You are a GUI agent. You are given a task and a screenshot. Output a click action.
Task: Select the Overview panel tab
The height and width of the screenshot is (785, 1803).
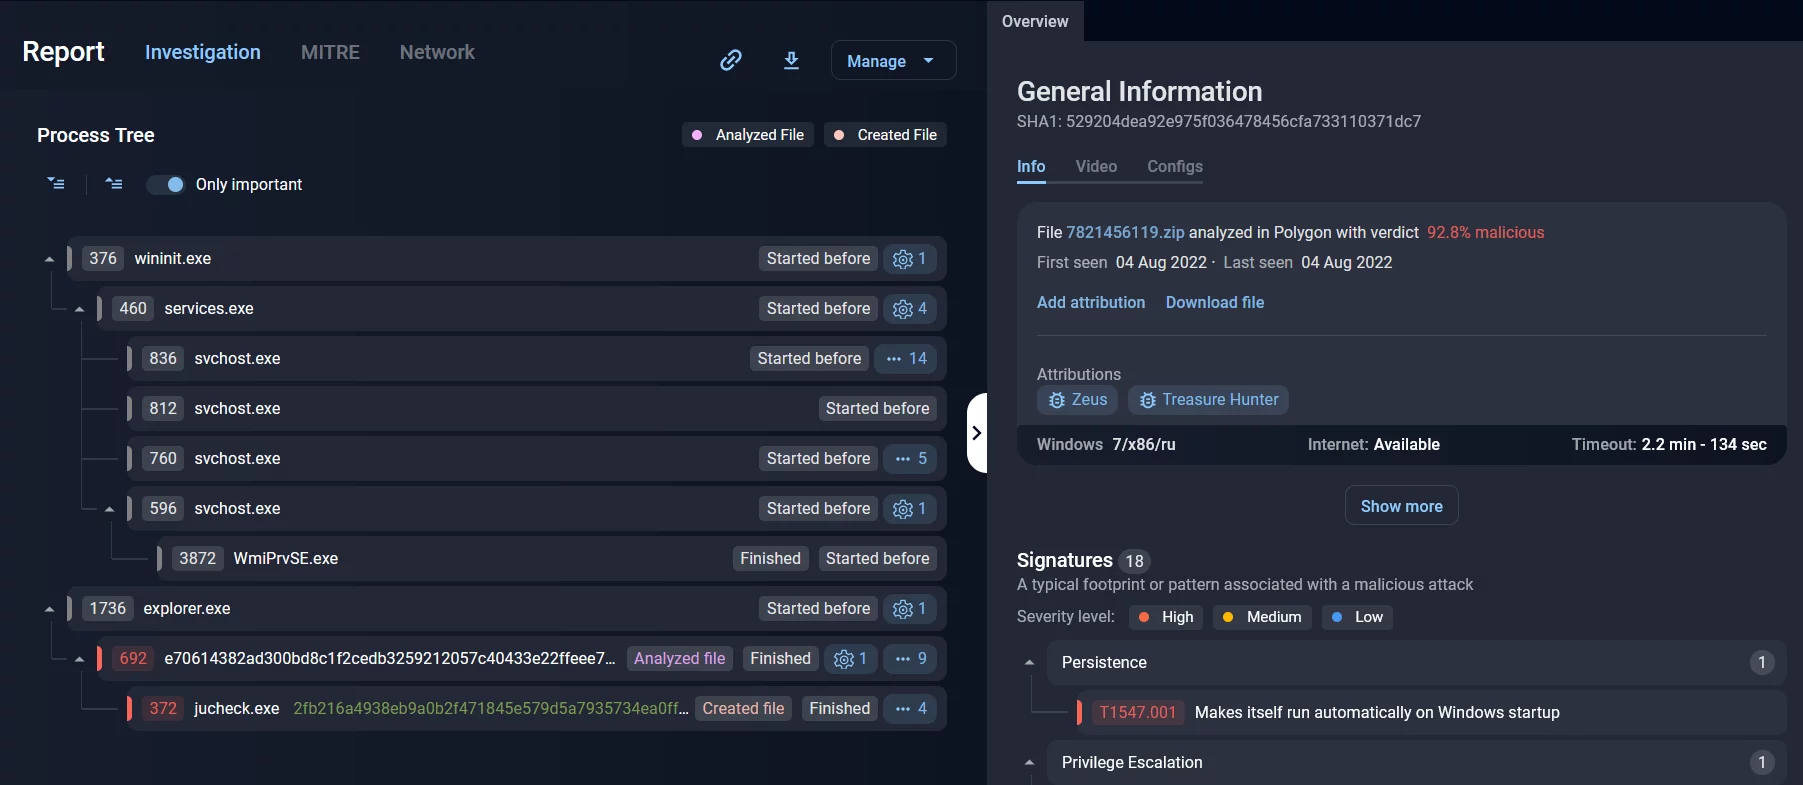[x=1035, y=21]
